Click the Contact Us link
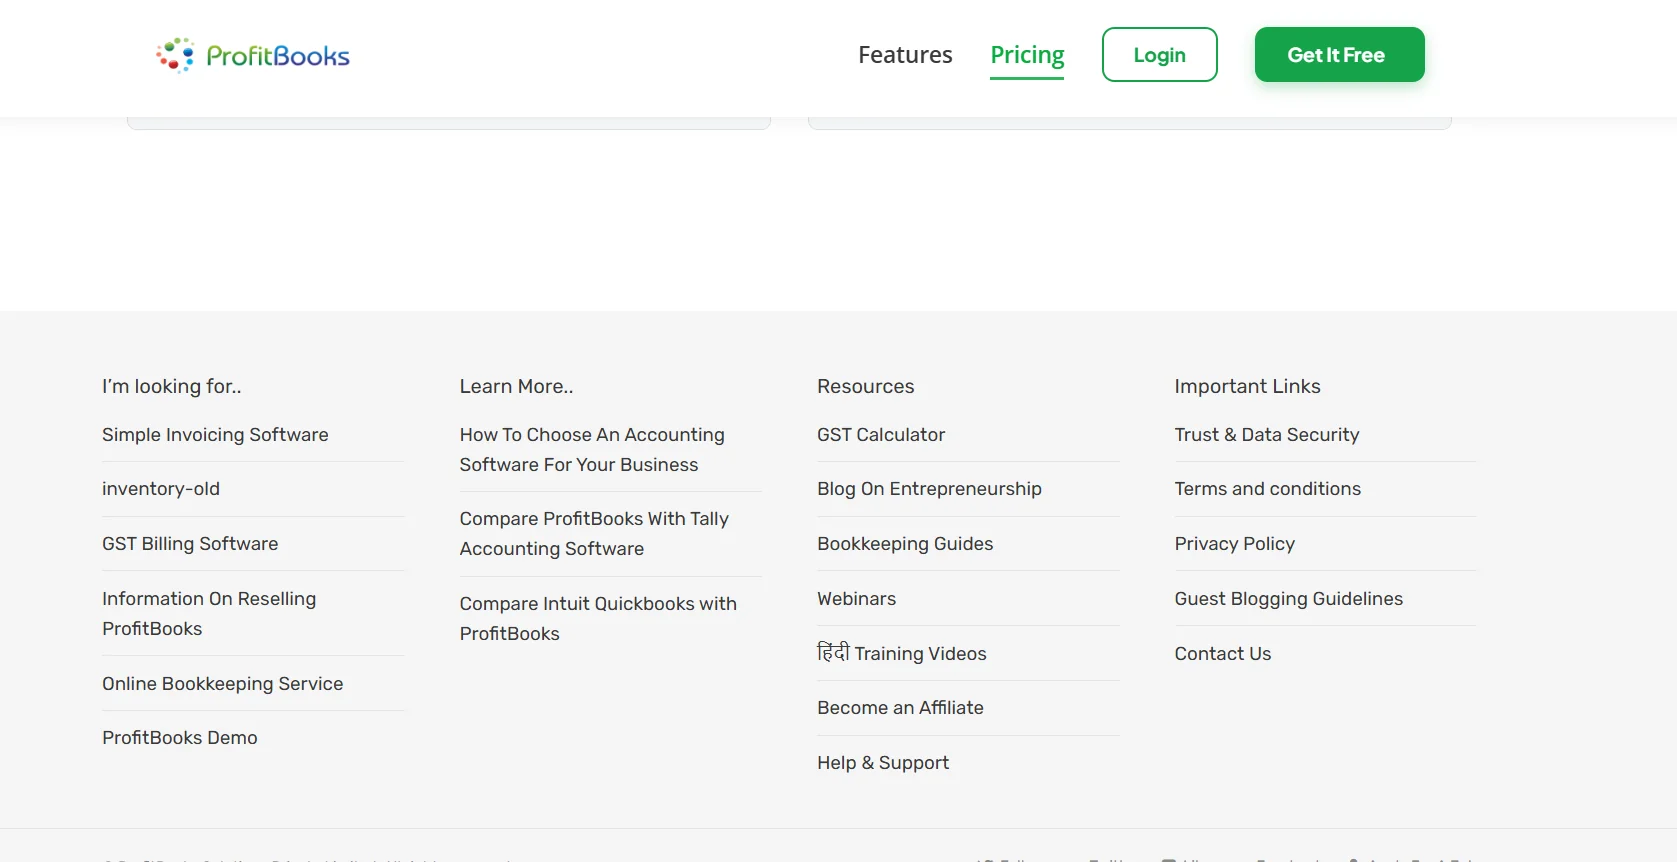 (1223, 654)
